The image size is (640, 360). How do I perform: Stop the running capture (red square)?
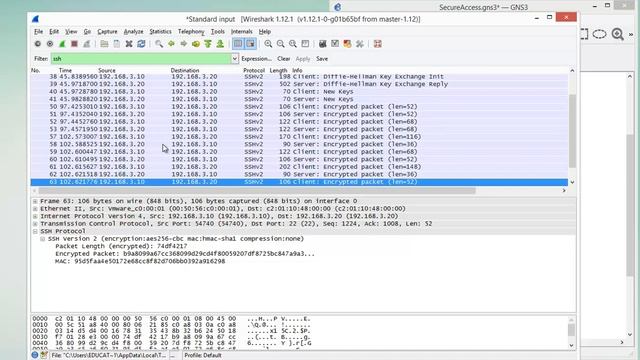pos(74,44)
